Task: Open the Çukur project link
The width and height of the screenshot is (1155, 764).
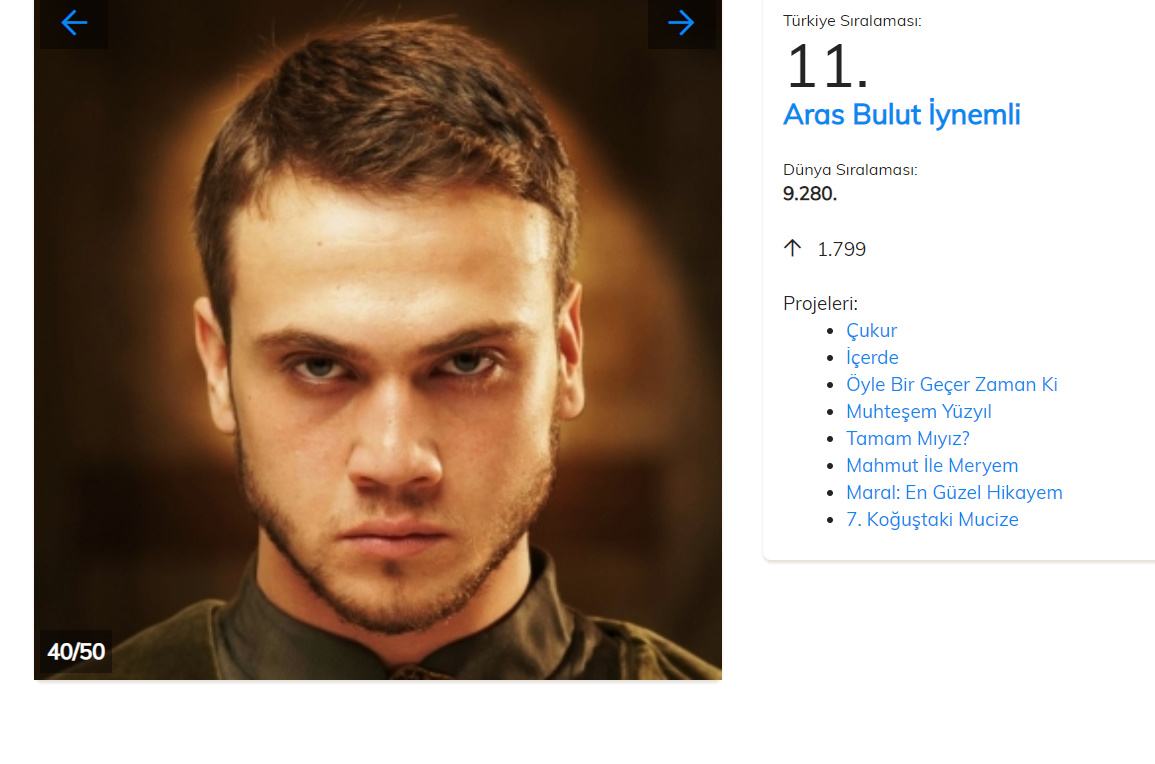Action: pos(871,331)
